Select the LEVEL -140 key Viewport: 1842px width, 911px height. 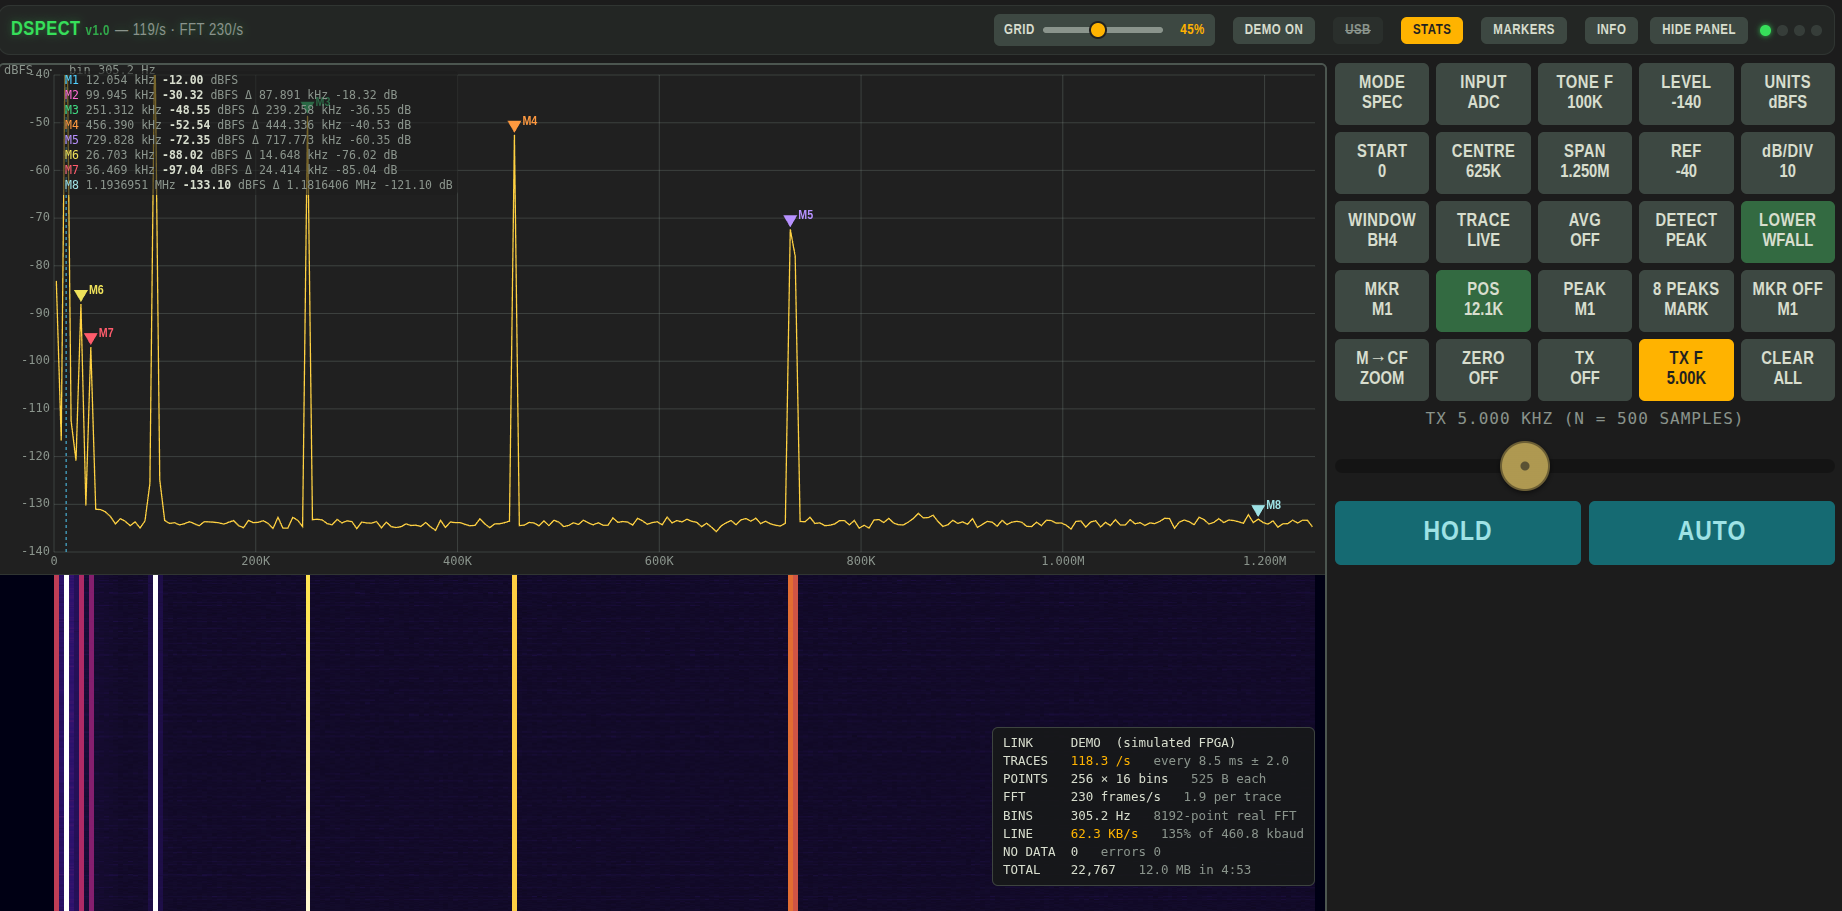[1685, 93]
